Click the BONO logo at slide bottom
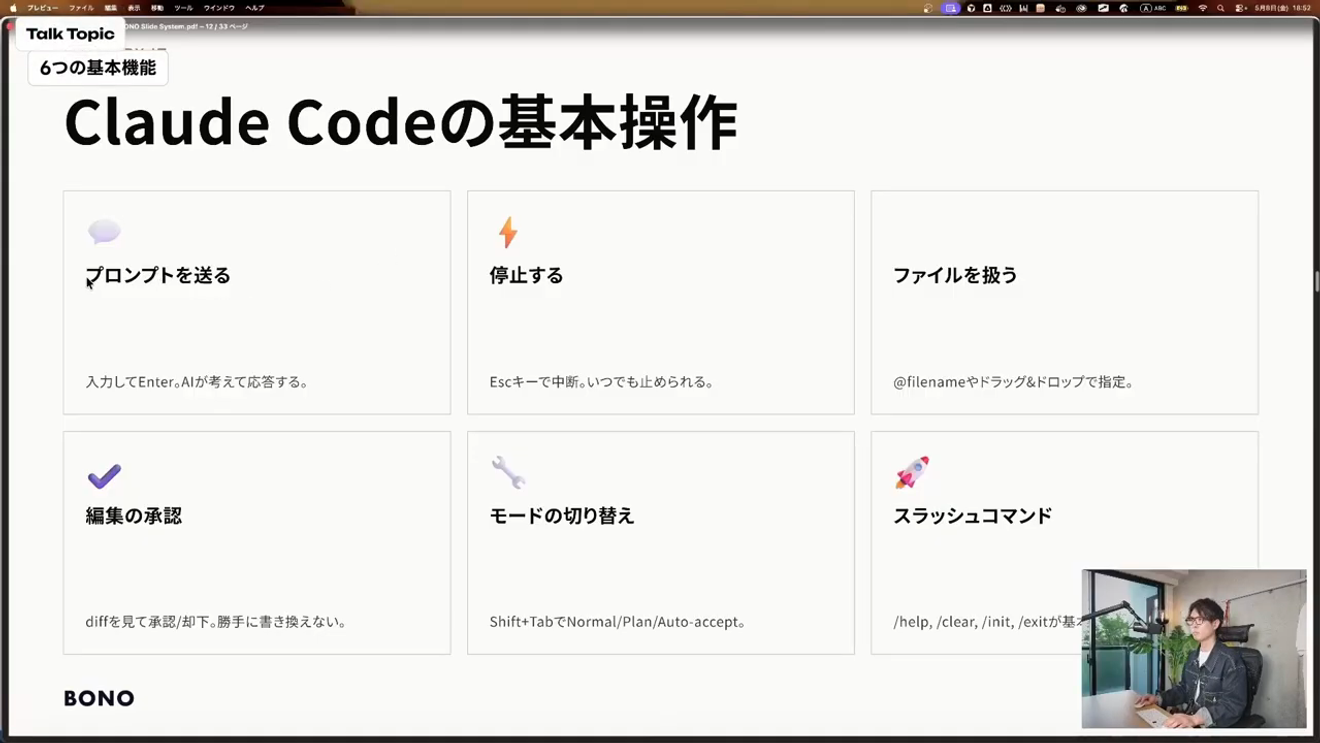 (x=99, y=698)
